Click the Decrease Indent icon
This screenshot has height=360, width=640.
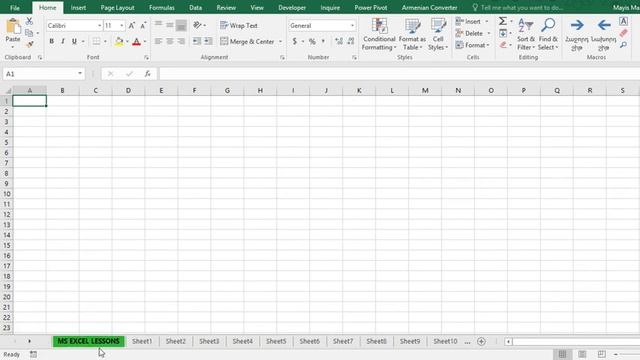(197, 41)
